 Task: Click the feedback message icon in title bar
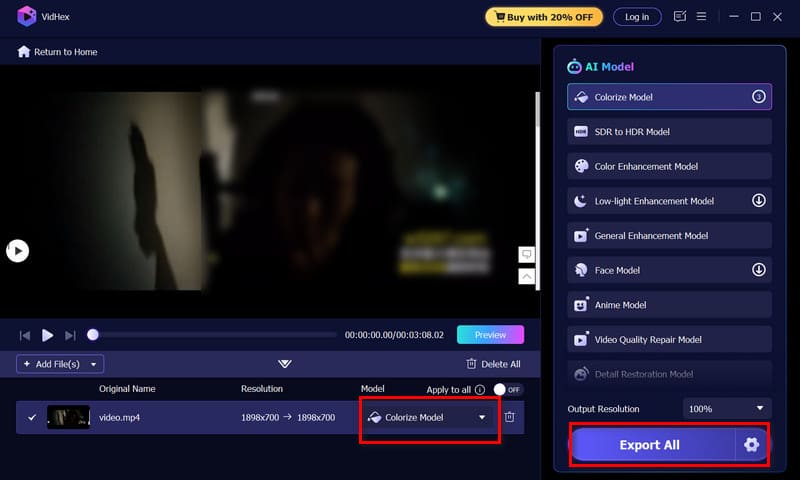point(680,17)
